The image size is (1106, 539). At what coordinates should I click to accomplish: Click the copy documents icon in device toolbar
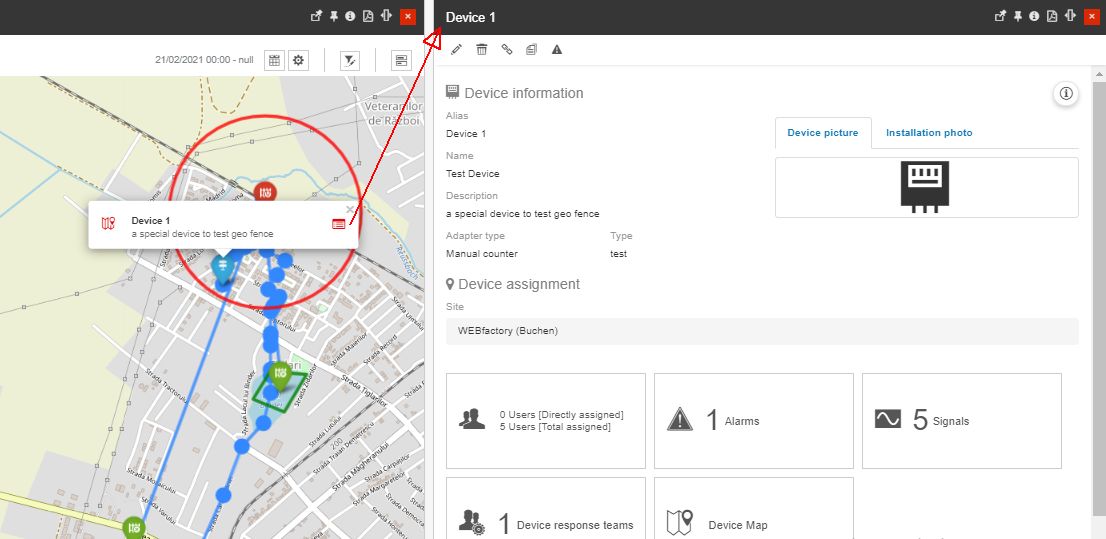[x=532, y=49]
